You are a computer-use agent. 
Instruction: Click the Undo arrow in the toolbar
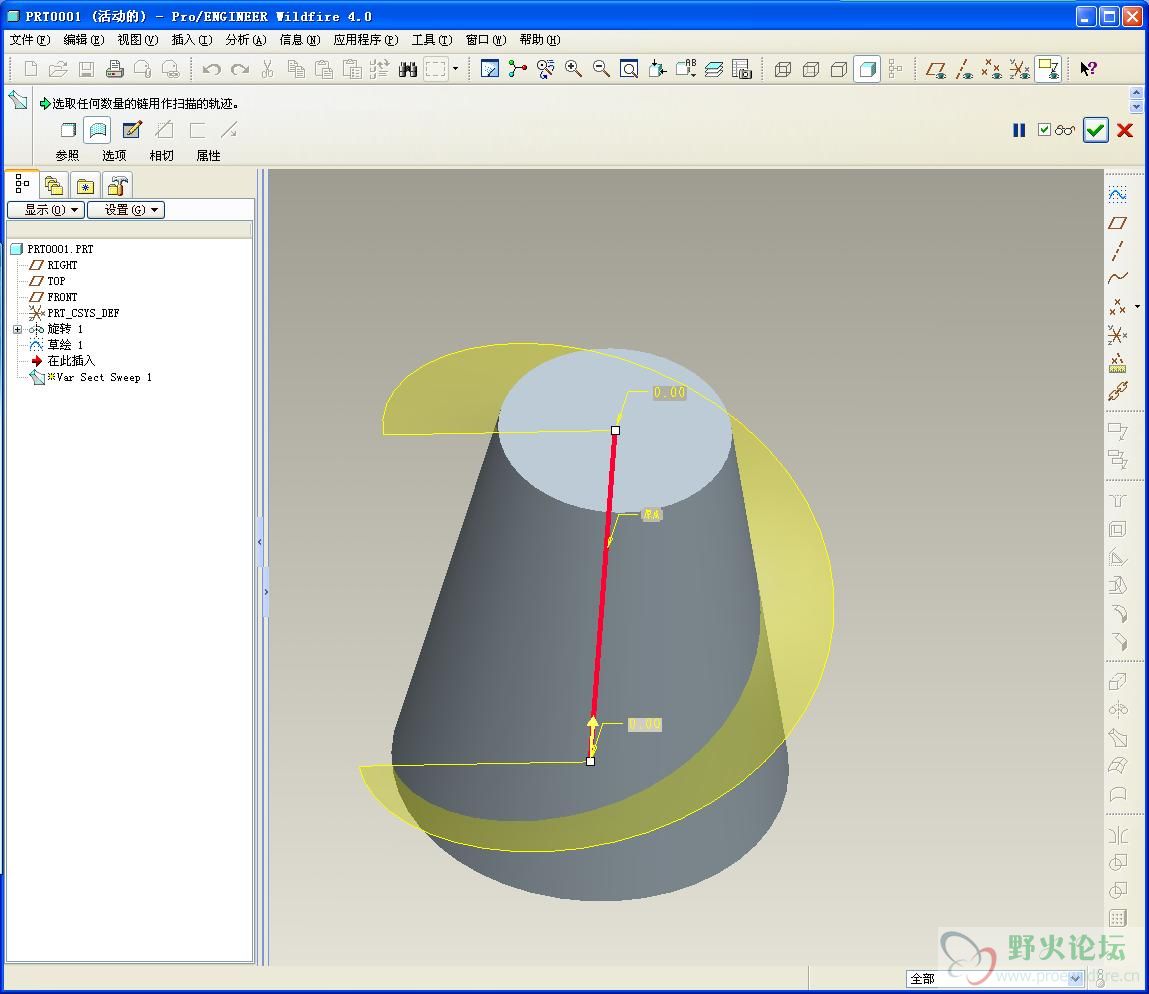click(x=212, y=70)
